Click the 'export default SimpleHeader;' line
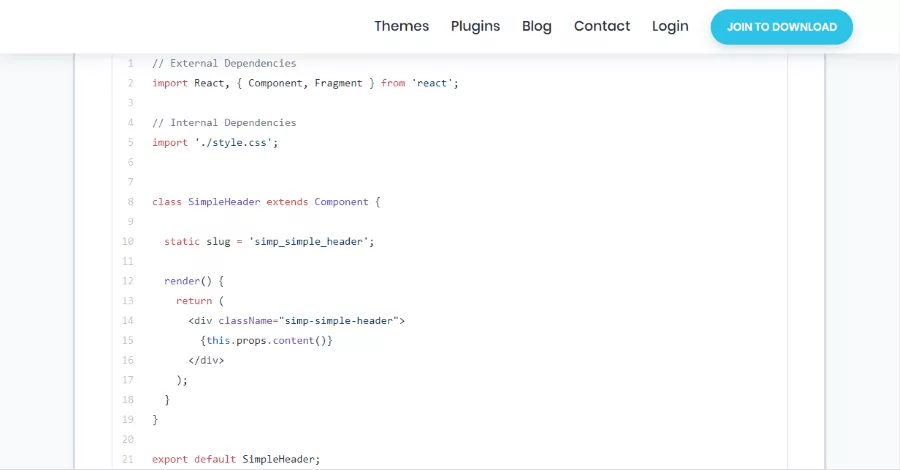 (236, 459)
